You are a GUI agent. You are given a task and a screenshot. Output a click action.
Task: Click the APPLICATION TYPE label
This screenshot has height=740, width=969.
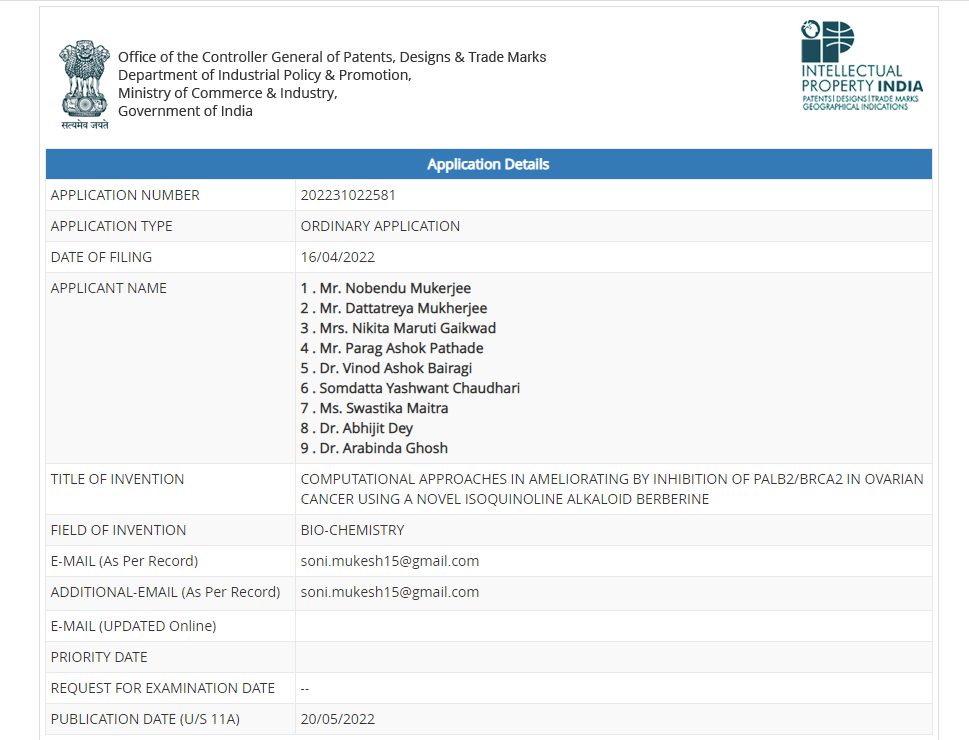click(x=112, y=226)
